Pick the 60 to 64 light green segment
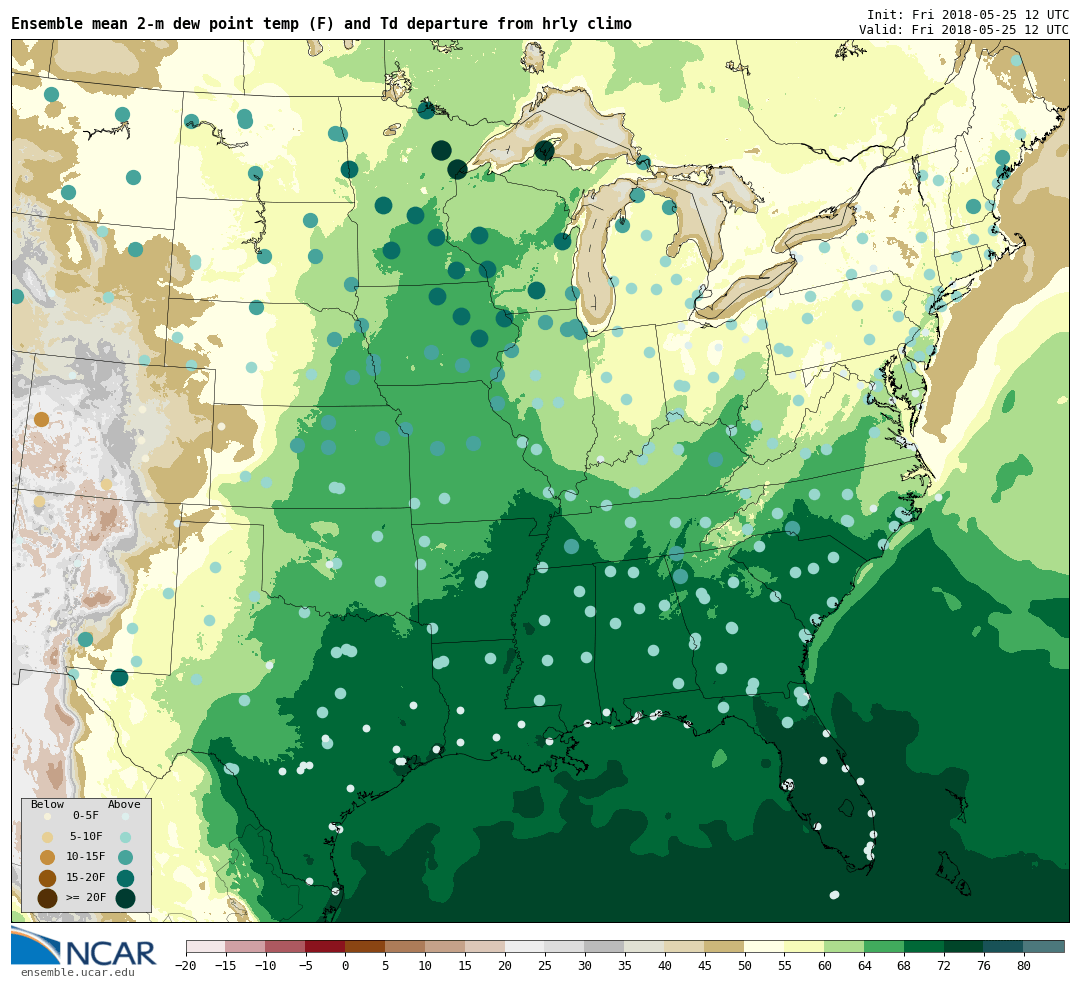Image resolution: width=1080 pixels, height=985 pixels. click(x=844, y=946)
